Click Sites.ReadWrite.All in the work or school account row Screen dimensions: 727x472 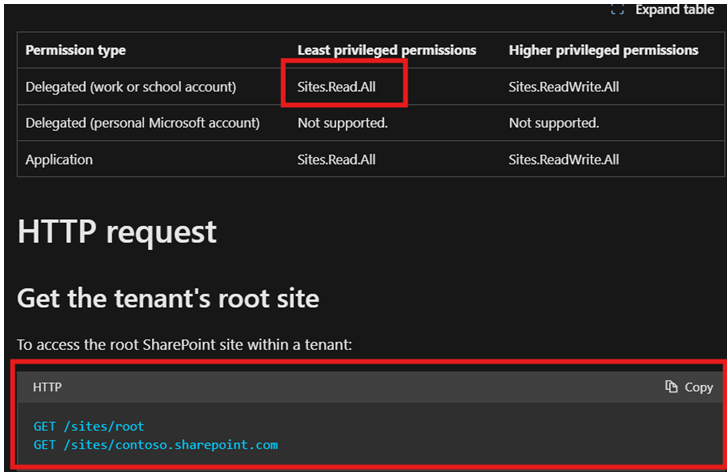564,87
